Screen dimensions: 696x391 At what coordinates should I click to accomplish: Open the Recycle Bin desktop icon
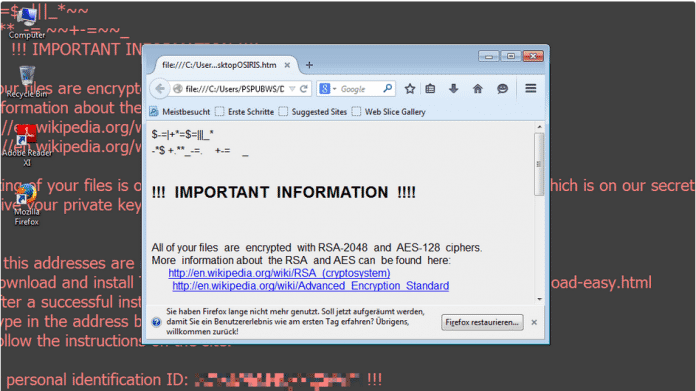[27, 82]
